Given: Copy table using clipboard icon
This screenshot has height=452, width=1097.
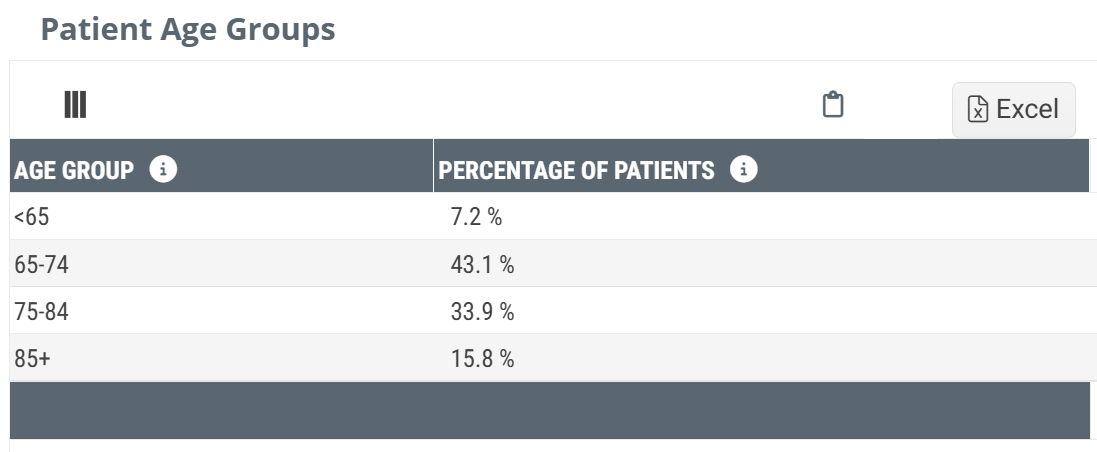Looking at the screenshot, I should pos(833,104).
